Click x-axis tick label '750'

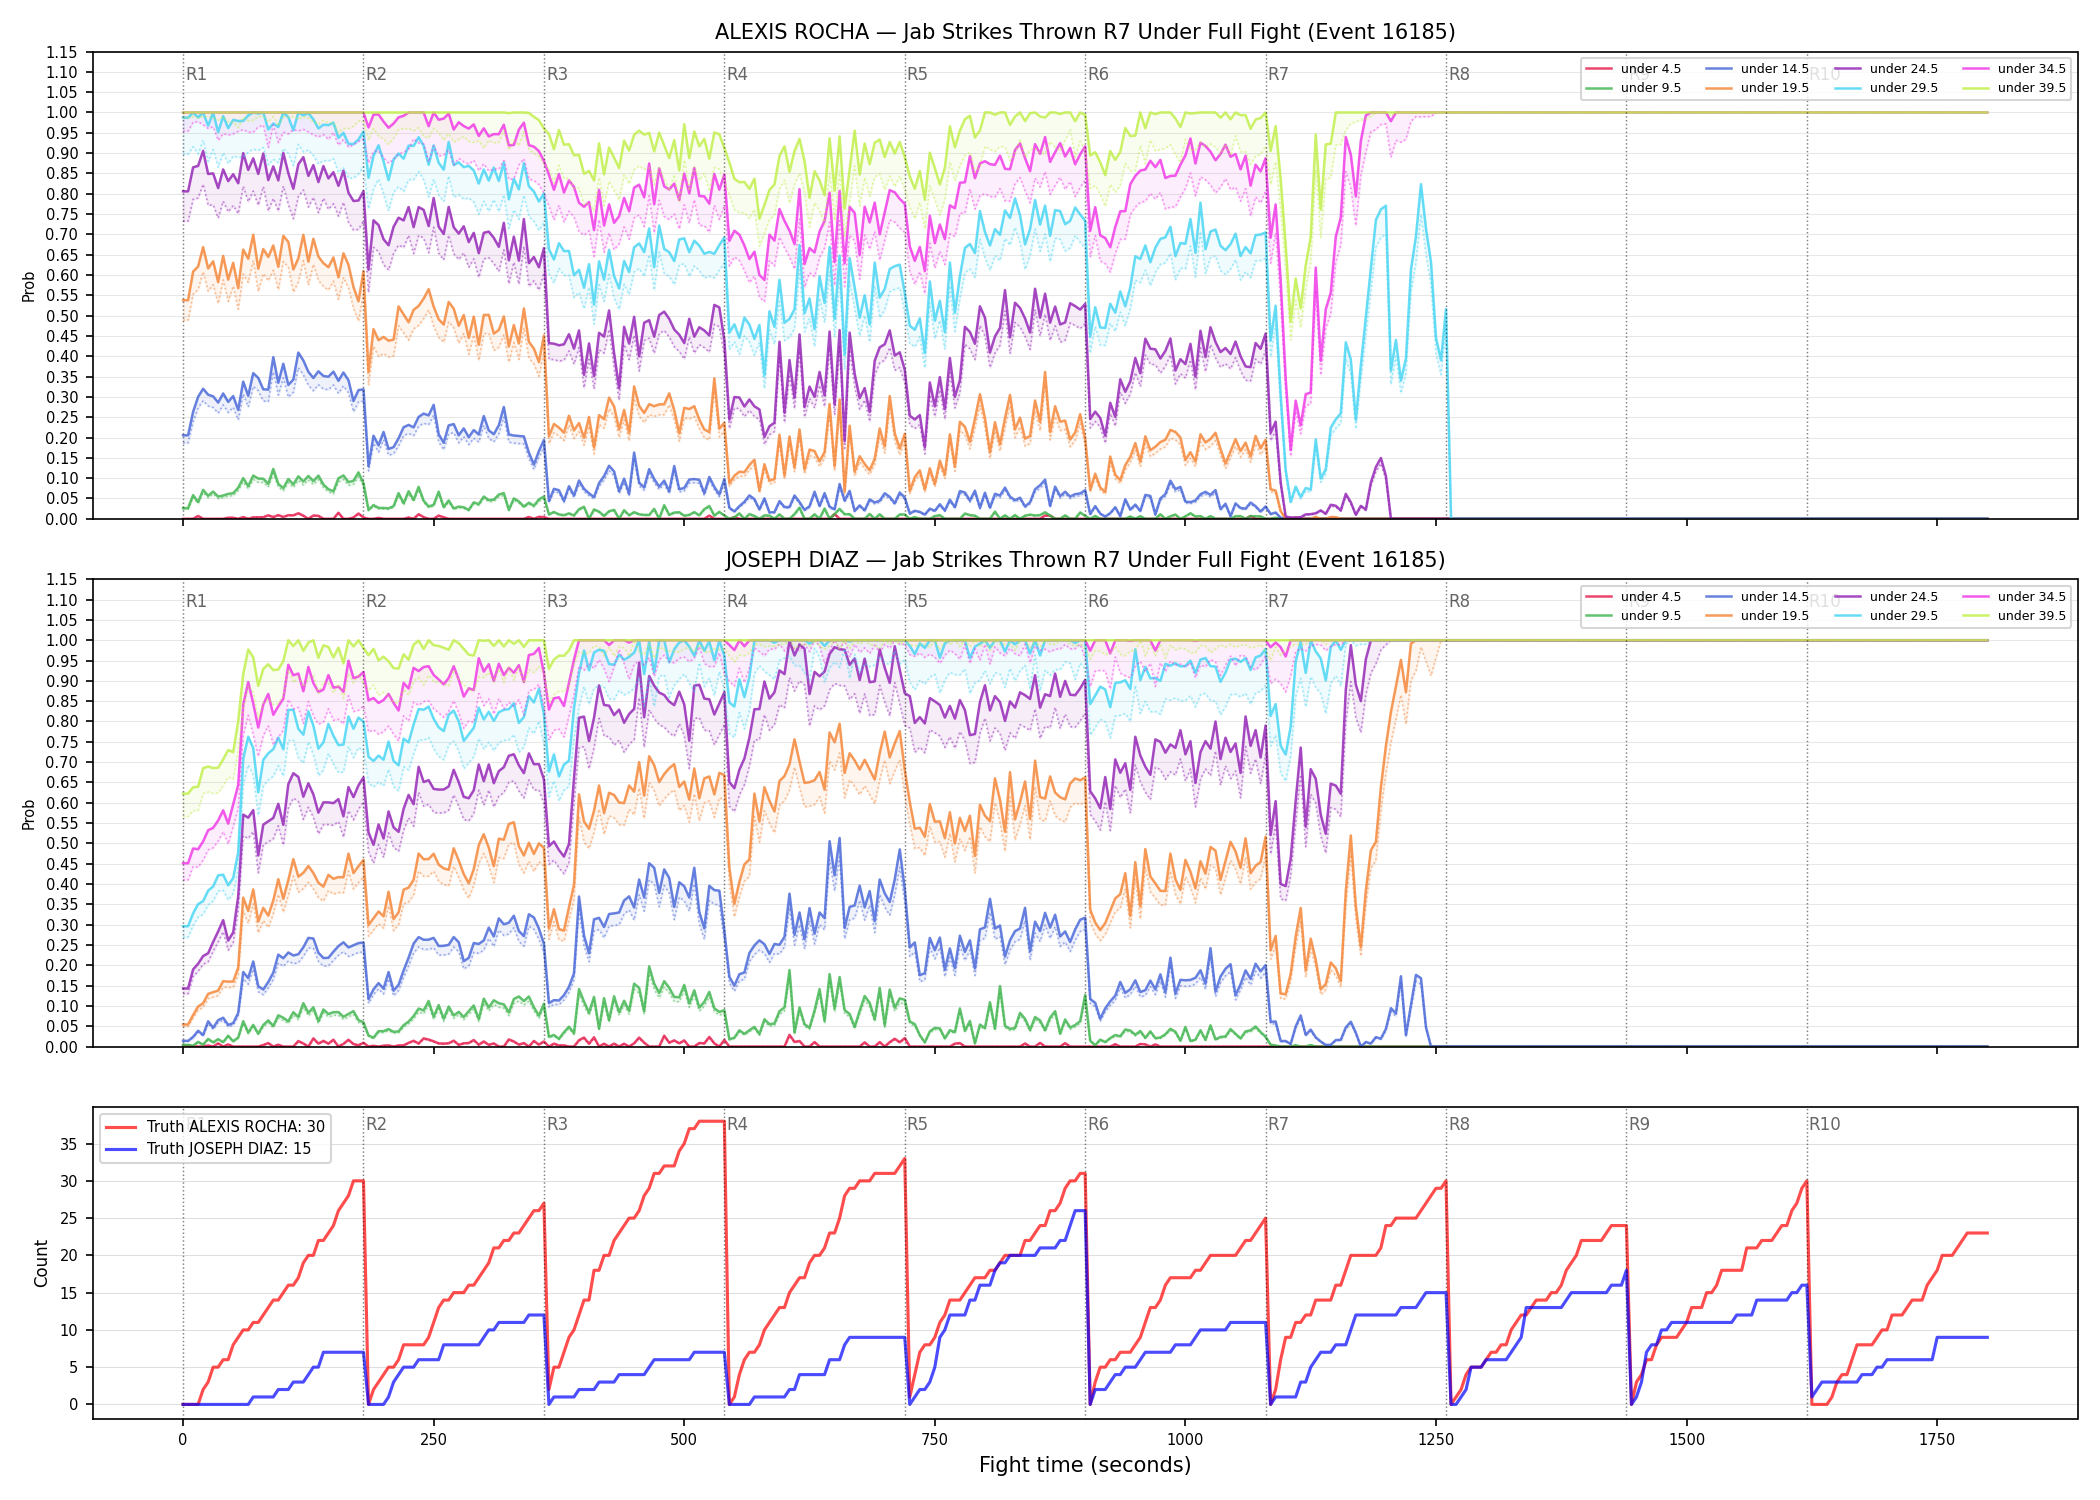click(934, 1440)
